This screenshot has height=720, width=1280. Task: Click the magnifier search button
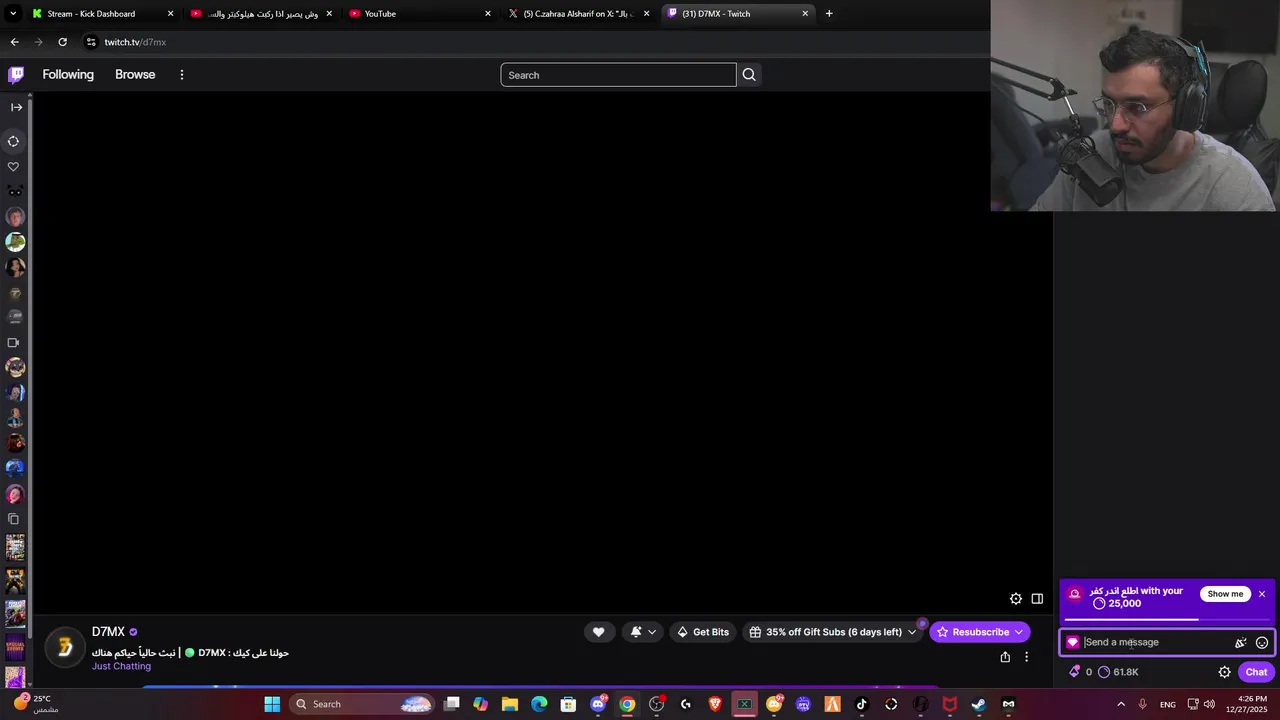pos(749,75)
